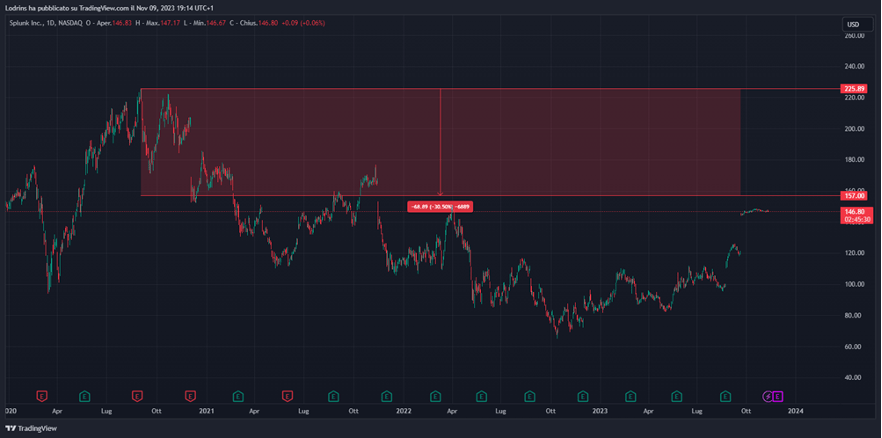Click the current price label 146.80
This screenshot has width=882, height=438.
[853, 212]
